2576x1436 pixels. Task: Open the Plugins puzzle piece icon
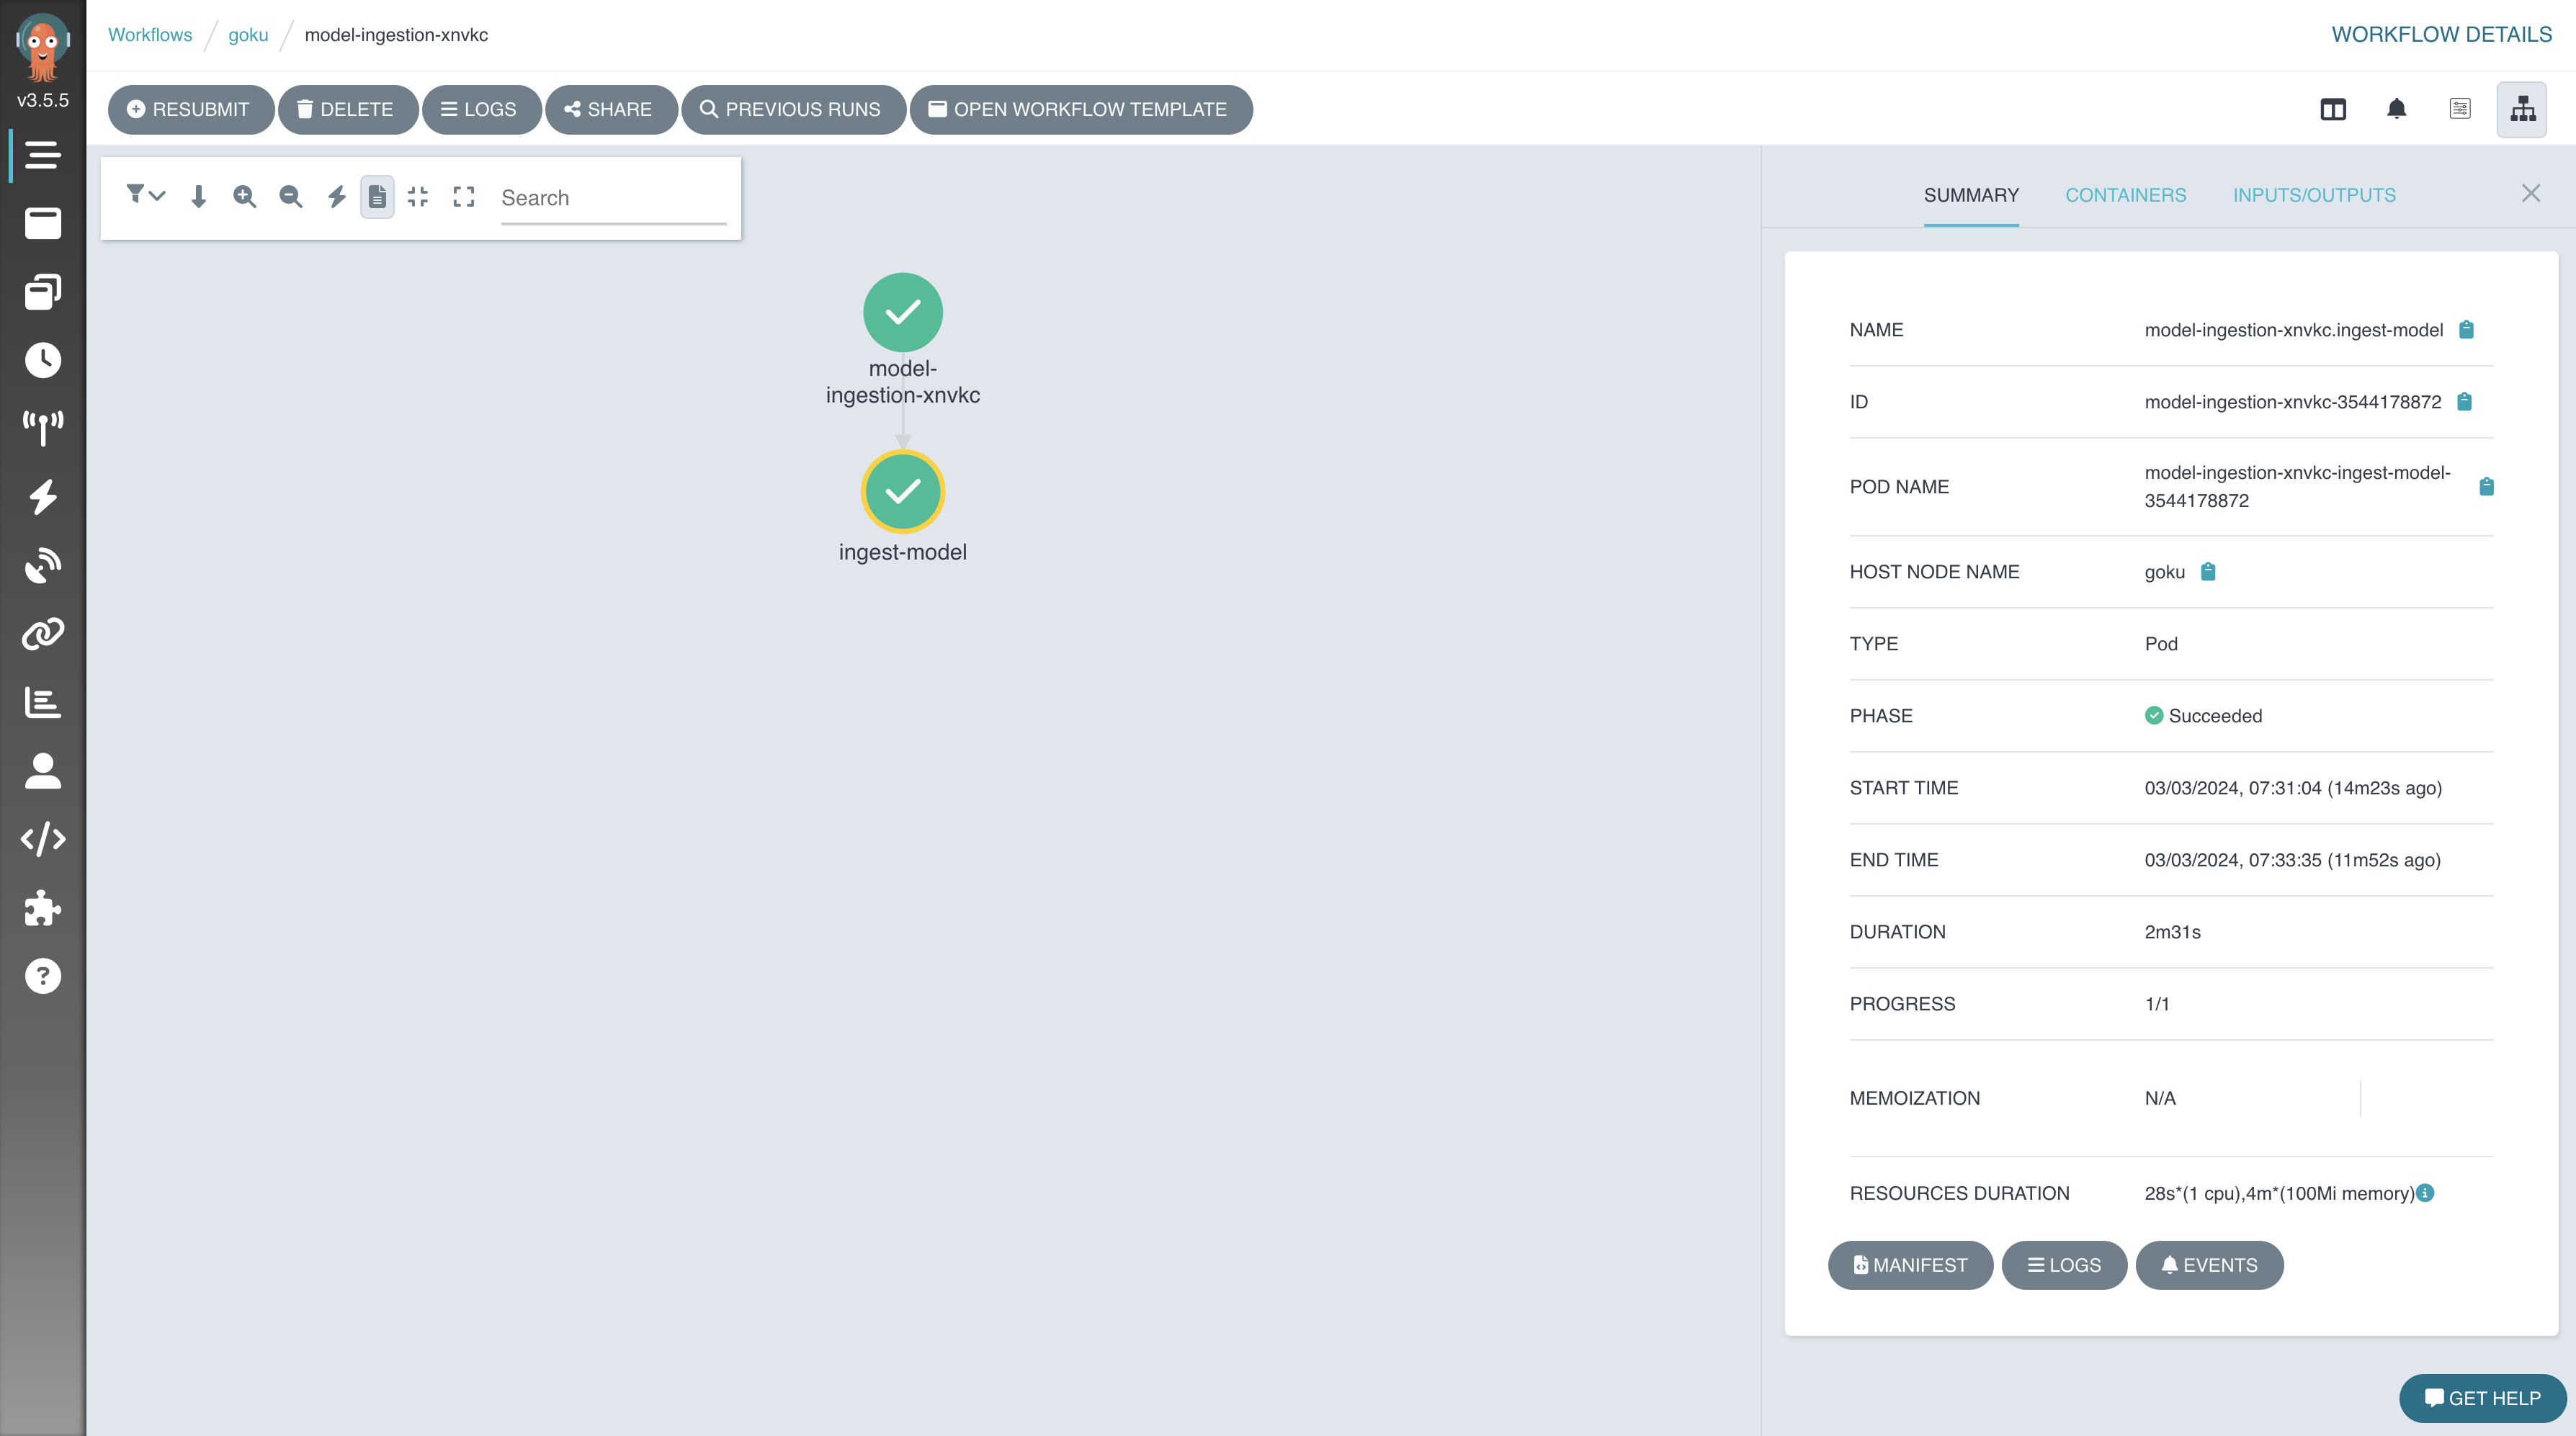pos(43,908)
